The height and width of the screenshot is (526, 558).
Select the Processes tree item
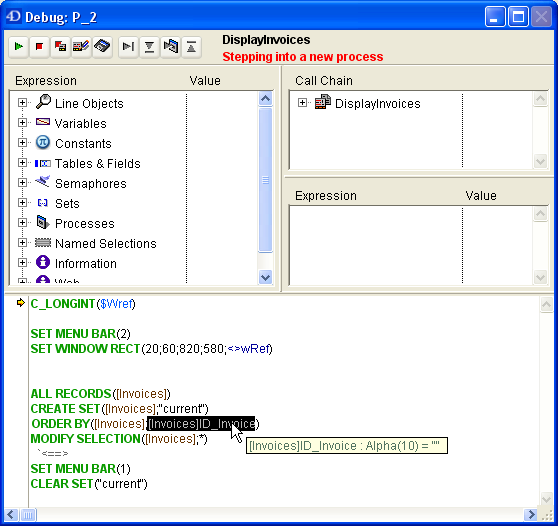tap(85, 223)
